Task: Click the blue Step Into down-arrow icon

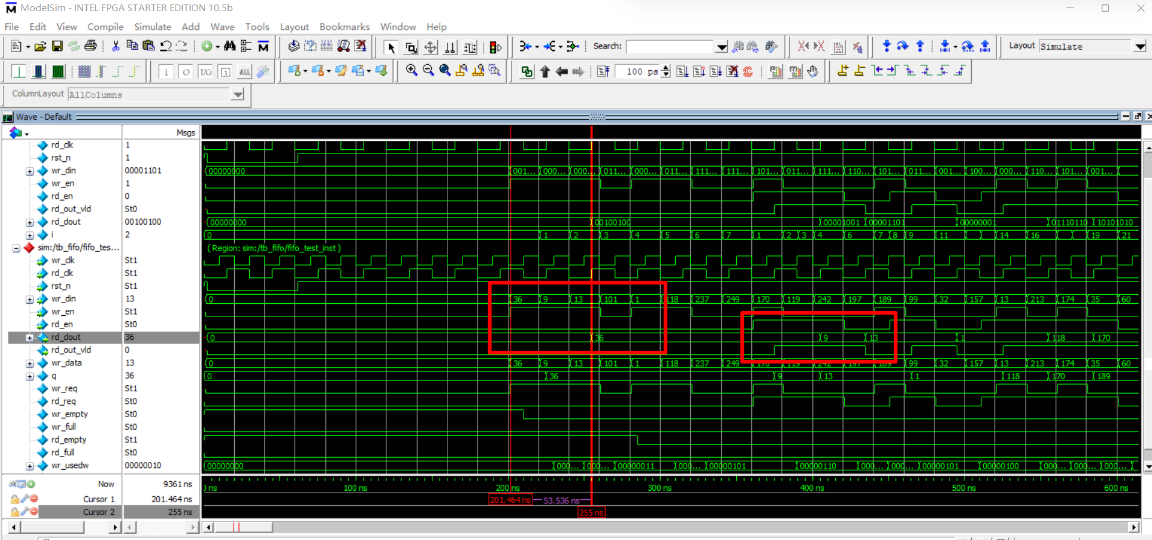Action: 887,46
